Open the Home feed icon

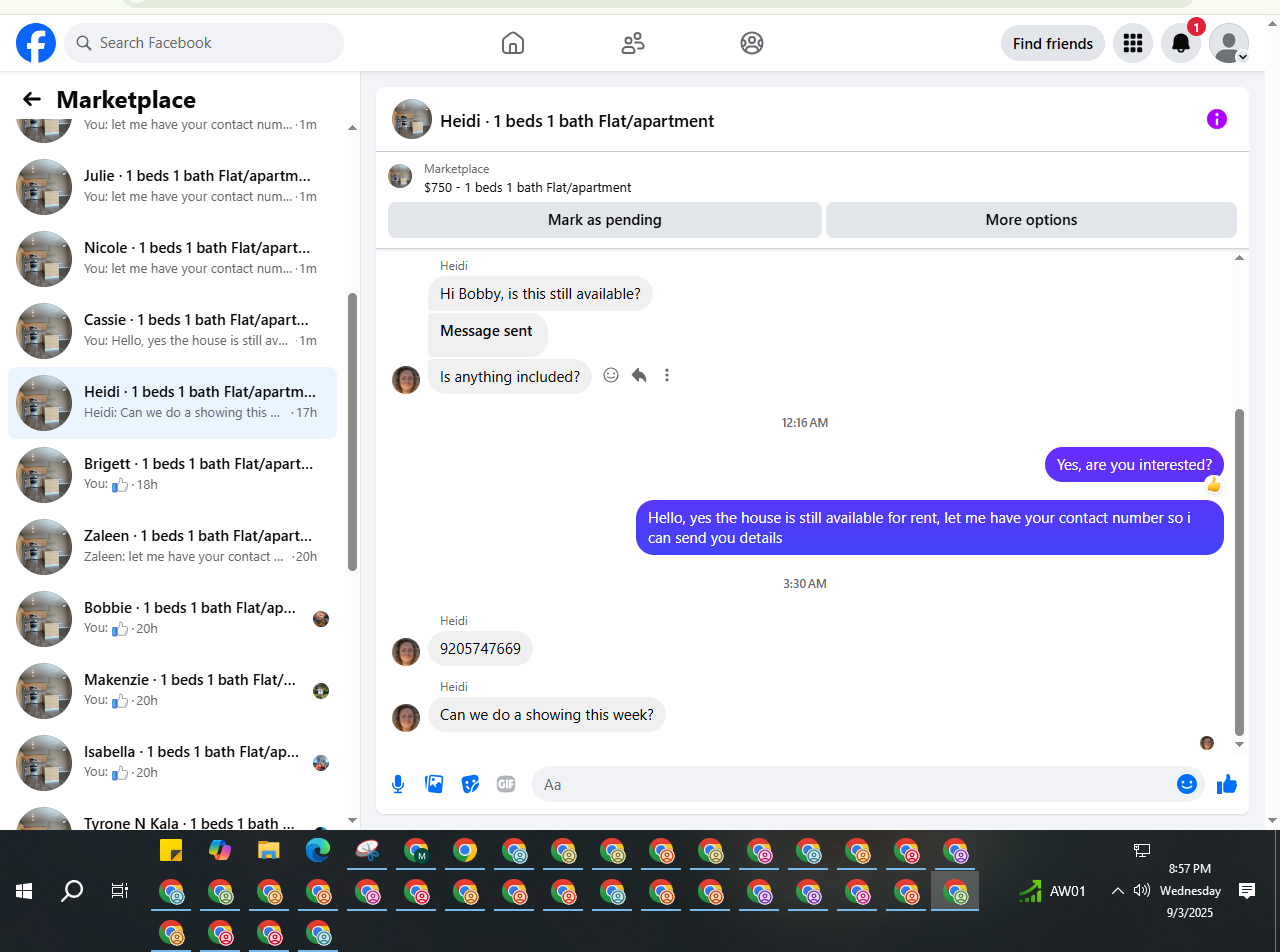pyautogui.click(x=513, y=43)
